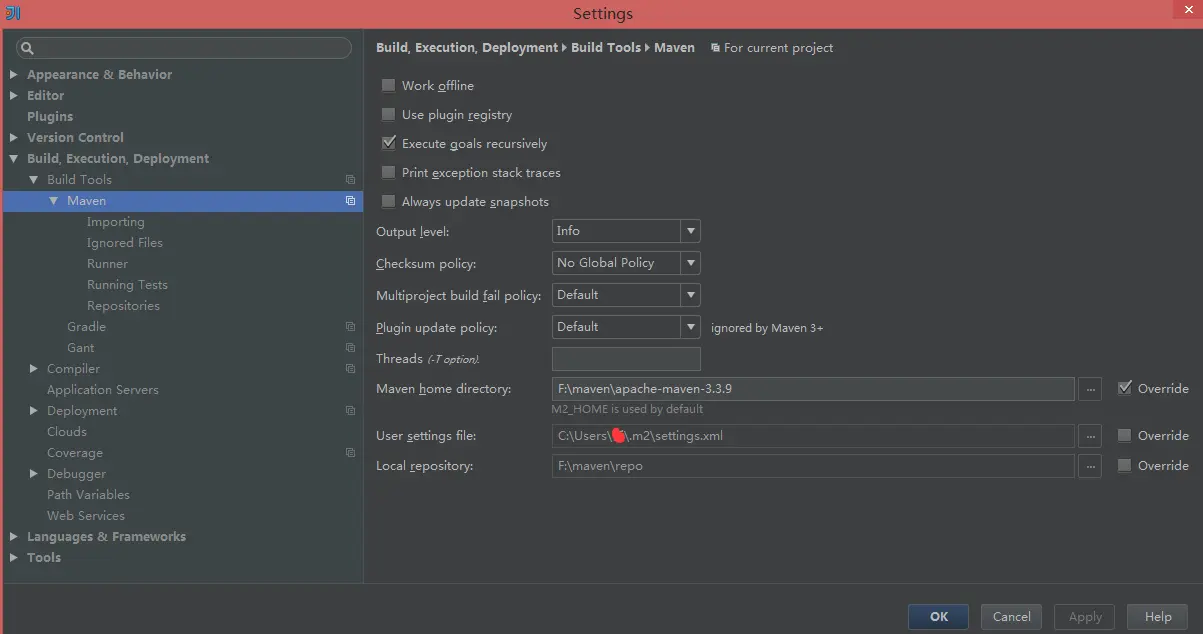Click the project-level icon next to Compiler

click(350, 369)
